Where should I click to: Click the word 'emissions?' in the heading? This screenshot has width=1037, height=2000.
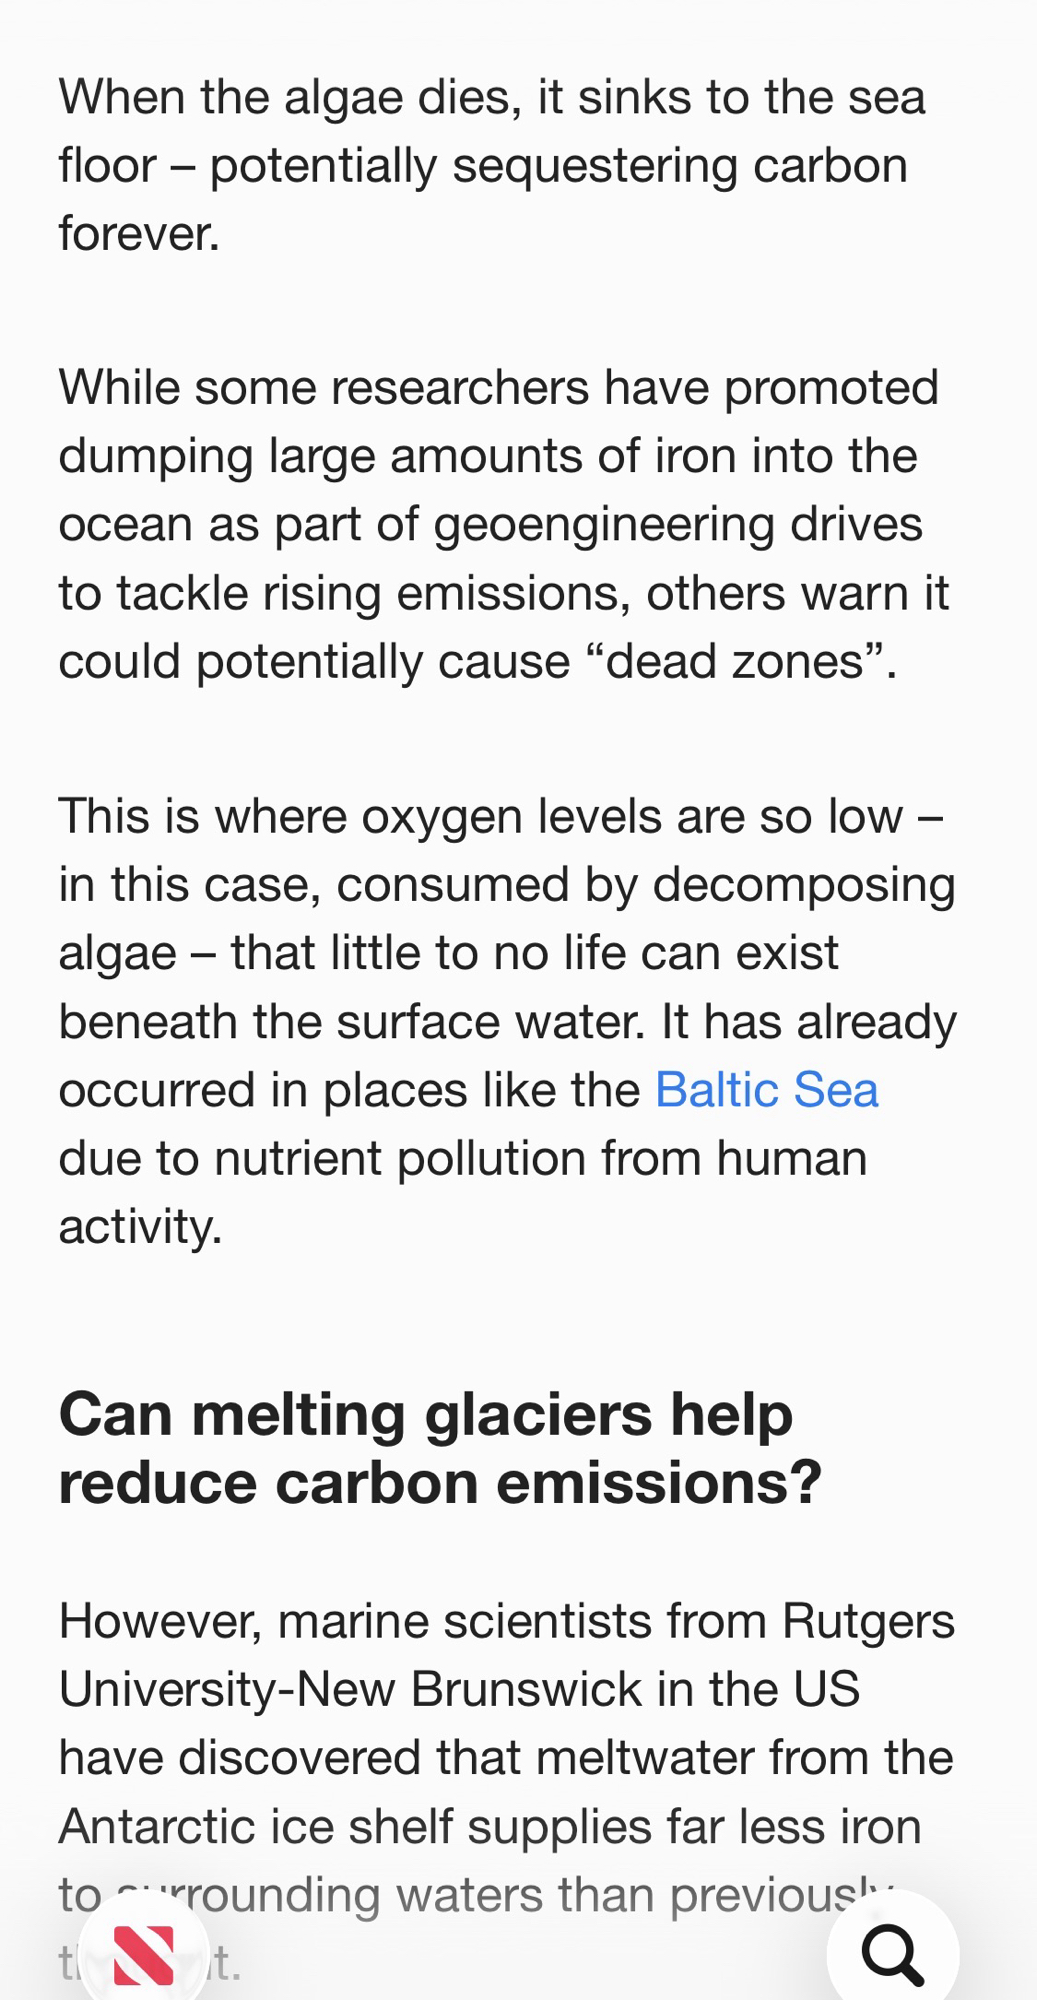[659, 1482]
